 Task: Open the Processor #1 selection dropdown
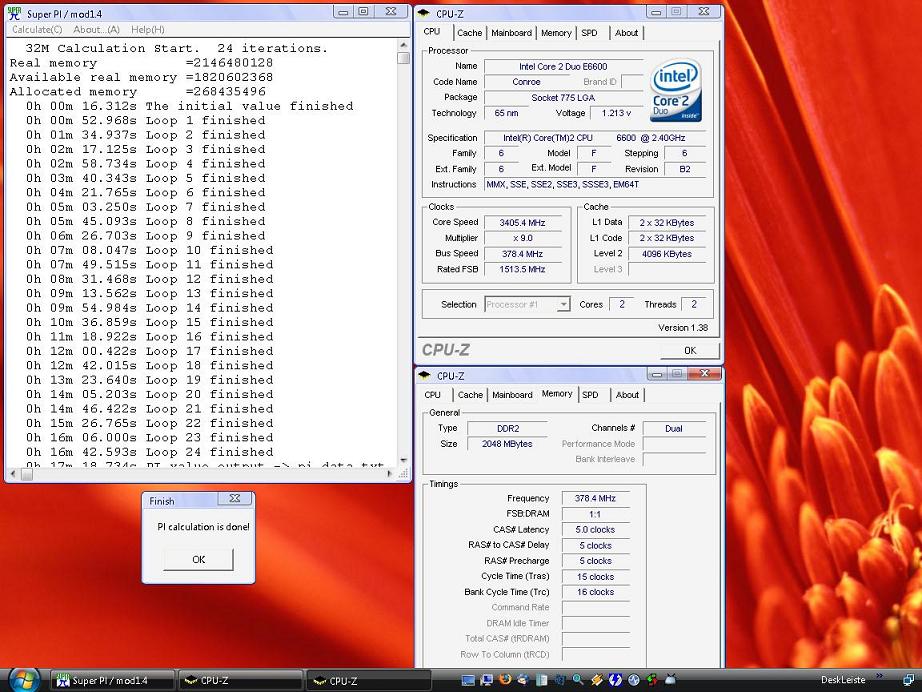pos(564,305)
